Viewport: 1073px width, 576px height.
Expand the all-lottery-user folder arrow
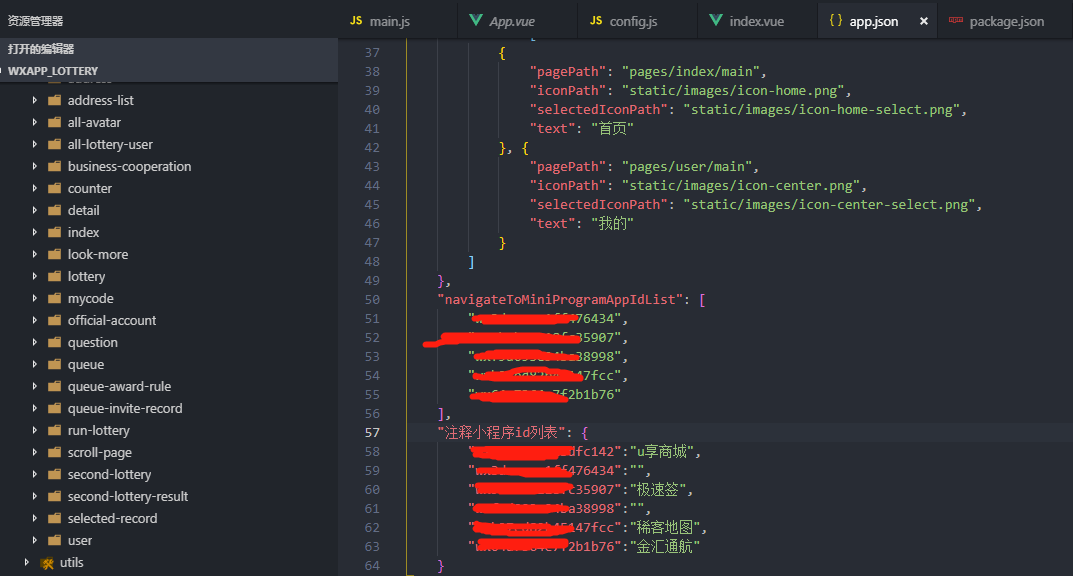35,144
